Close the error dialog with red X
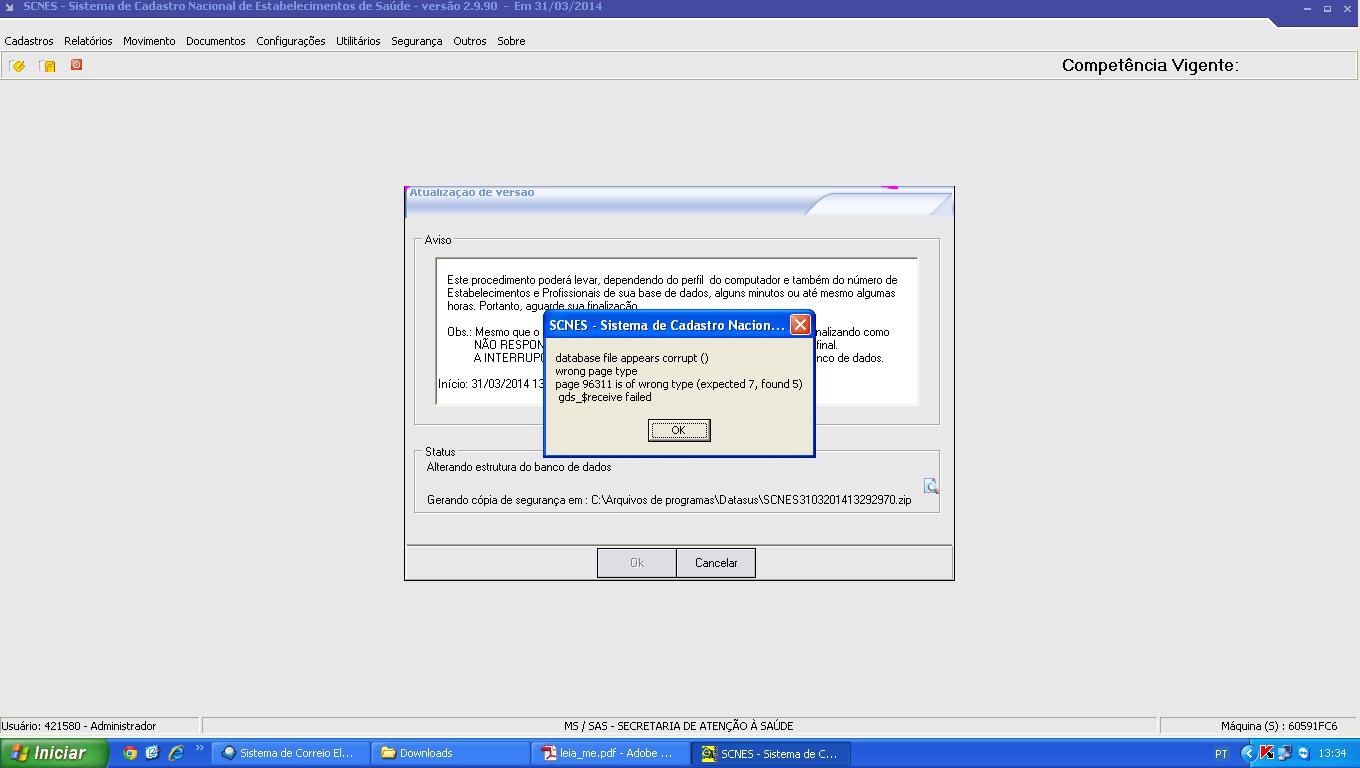Image resolution: width=1360 pixels, height=768 pixels. pos(800,325)
